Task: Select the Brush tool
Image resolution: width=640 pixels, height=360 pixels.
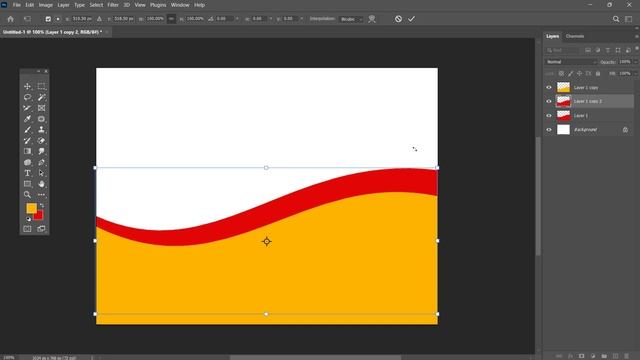Action: coord(27,130)
